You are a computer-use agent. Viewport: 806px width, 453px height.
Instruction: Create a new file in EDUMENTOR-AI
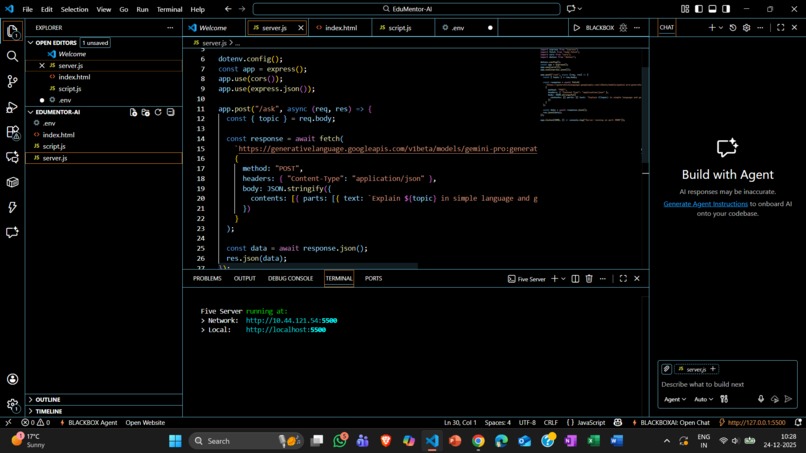click(x=133, y=112)
